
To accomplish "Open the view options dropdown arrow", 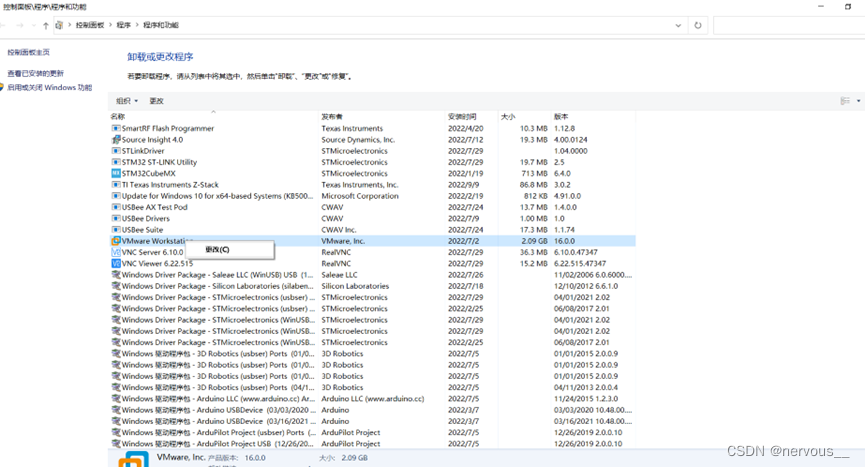I will point(858,101).
